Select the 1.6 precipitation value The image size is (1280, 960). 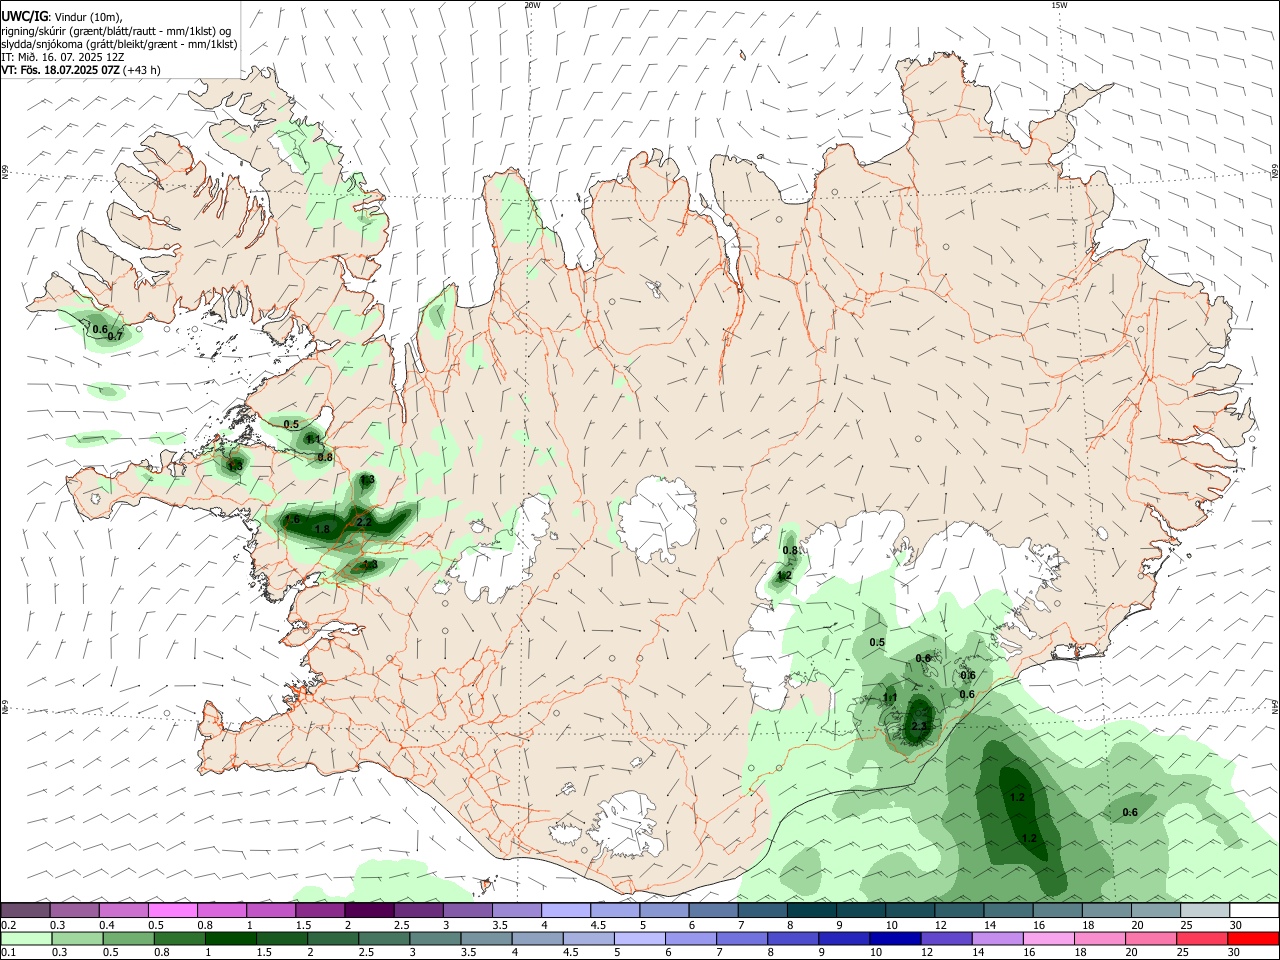pyautogui.click(x=292, y=520)
